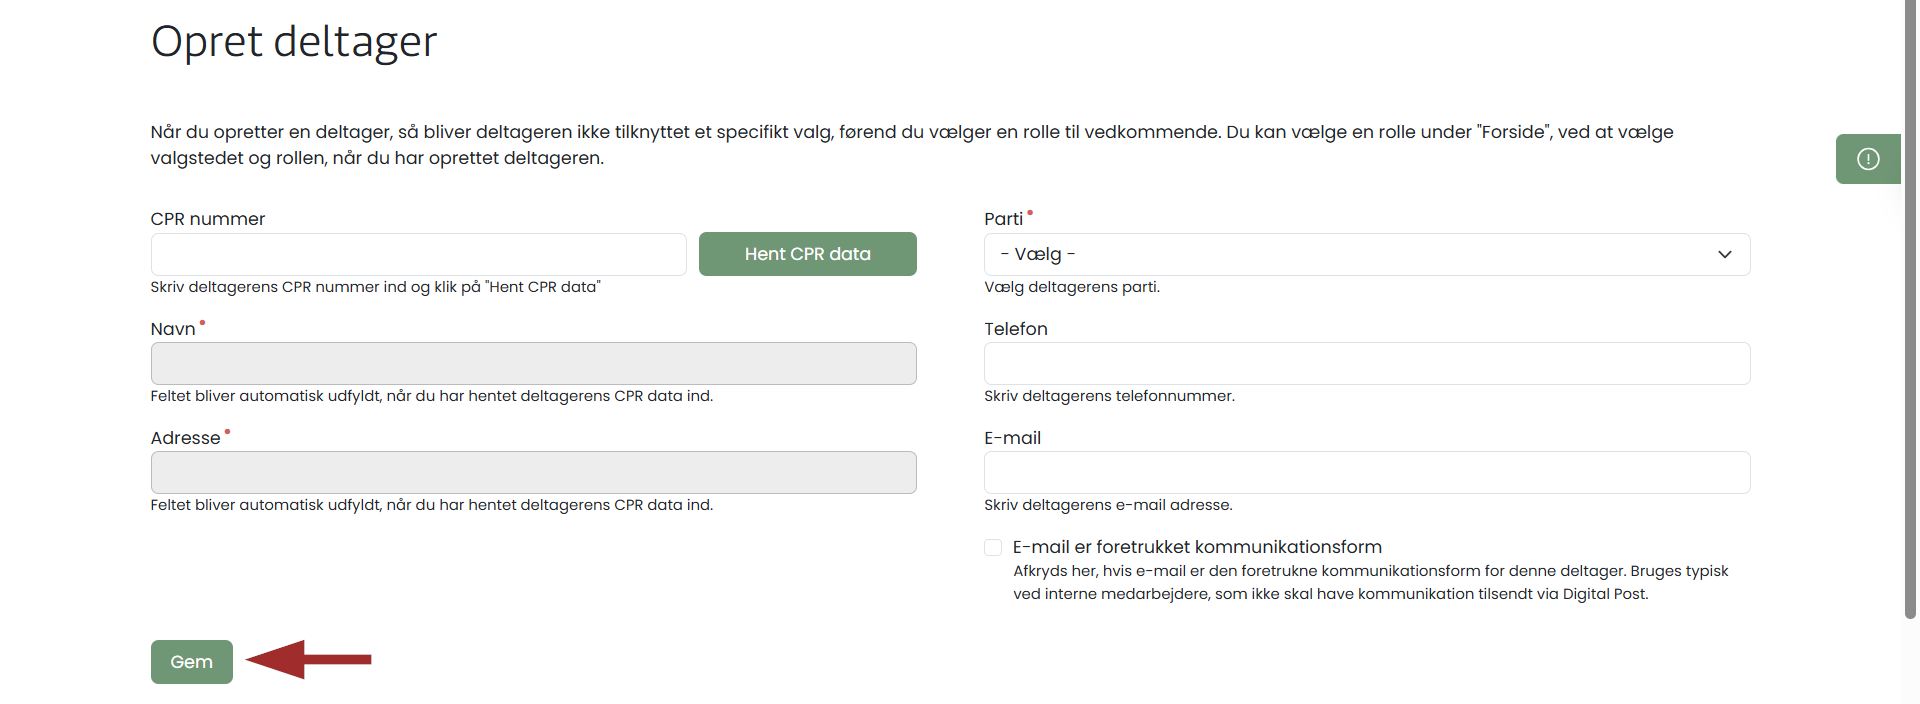The width and height of the screenshot is (1920, 704).
Task: Focus the CPR nummer input field
Action: pos(418,255)
